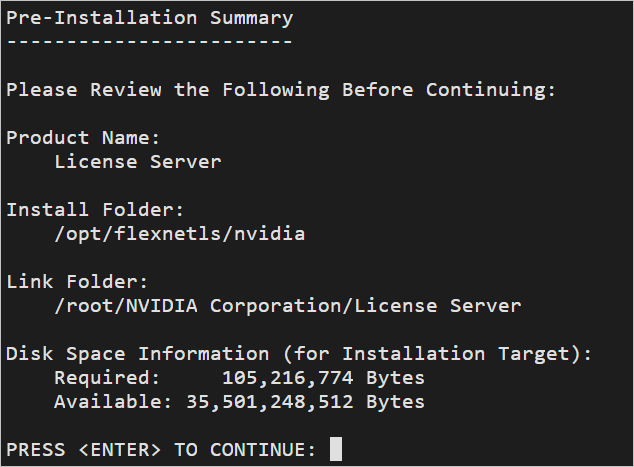Click the word Required in disk info
Viewport: 634px width, 467px height.
[x=107, y=378]
